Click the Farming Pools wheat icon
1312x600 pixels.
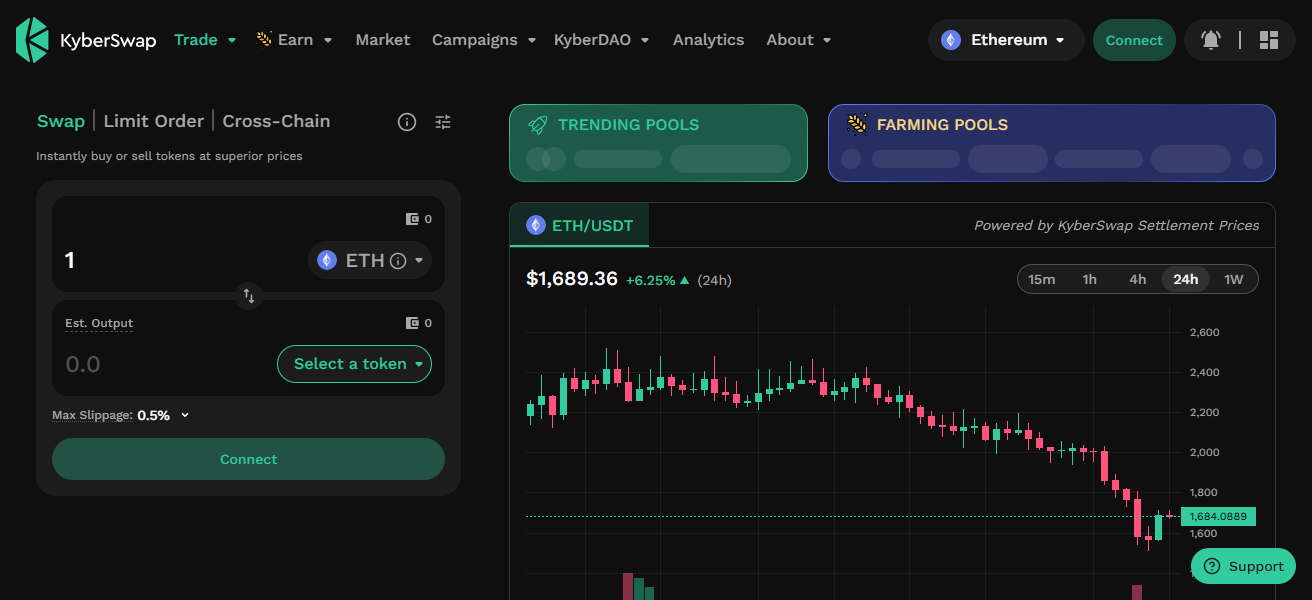click(x=857, y=125)
